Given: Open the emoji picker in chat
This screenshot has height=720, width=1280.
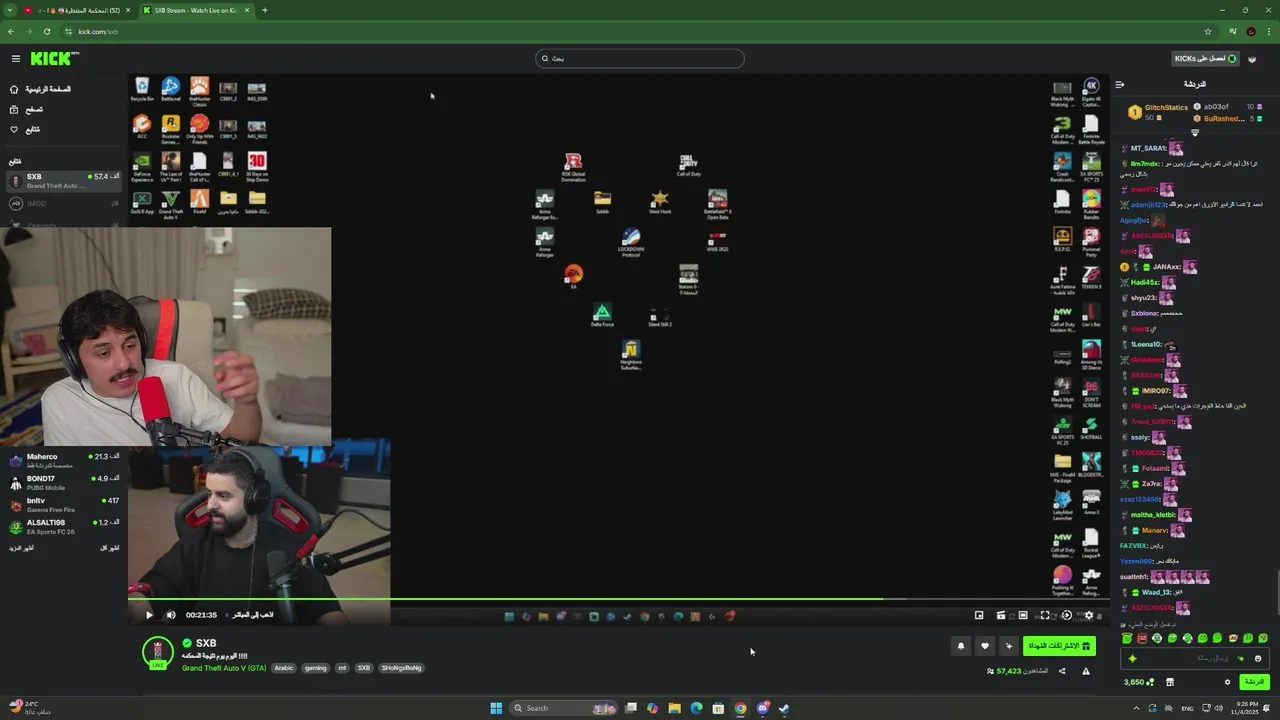Looking at the screenshot, I should click(x=1258, y=659).
